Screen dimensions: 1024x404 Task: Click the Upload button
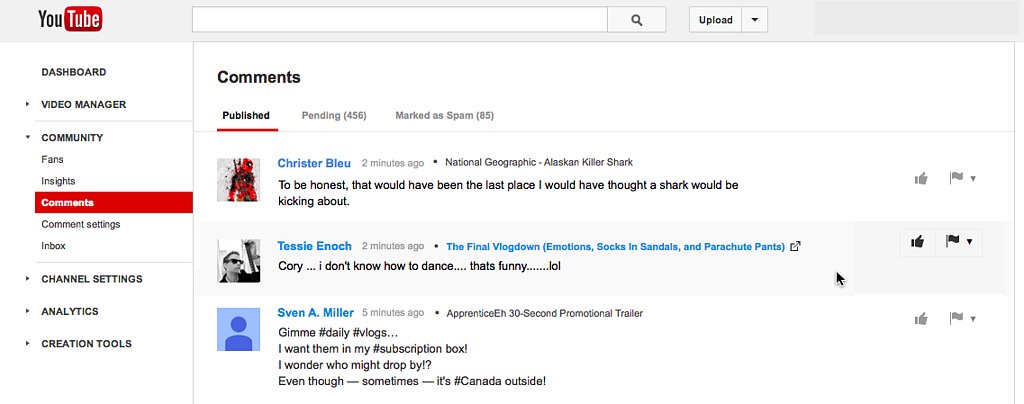pos(716,20)
